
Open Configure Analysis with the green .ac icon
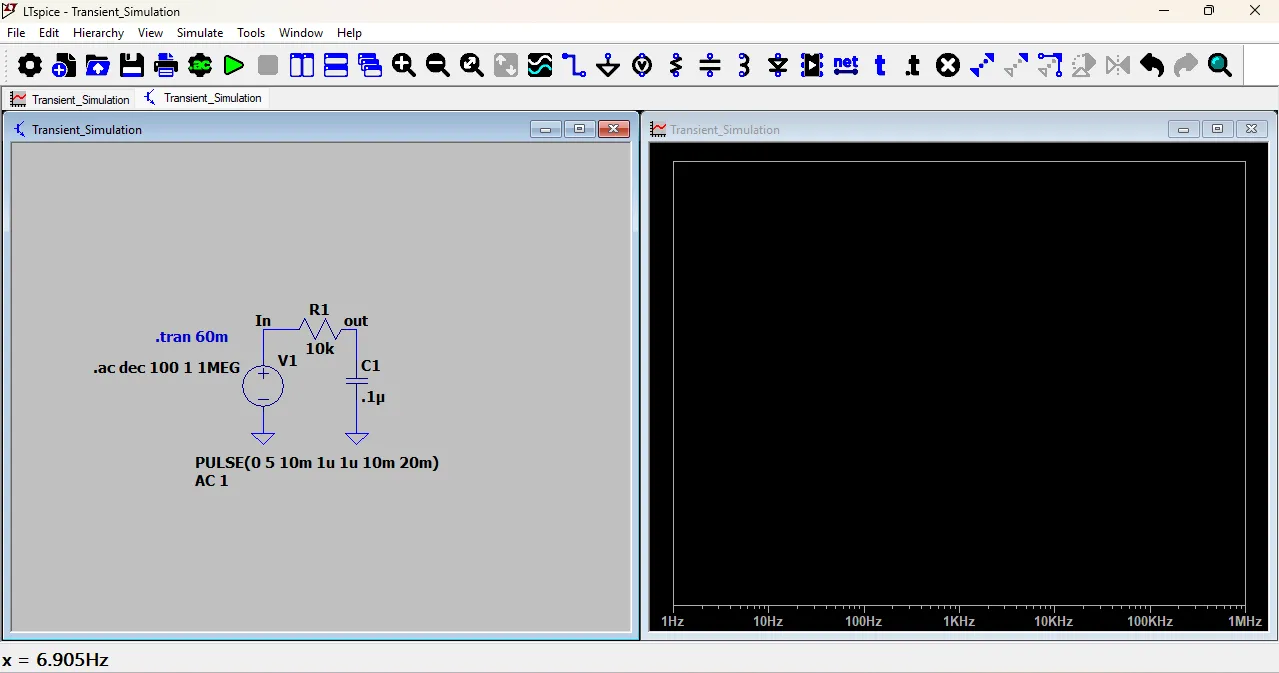click(x=200, y=66)
